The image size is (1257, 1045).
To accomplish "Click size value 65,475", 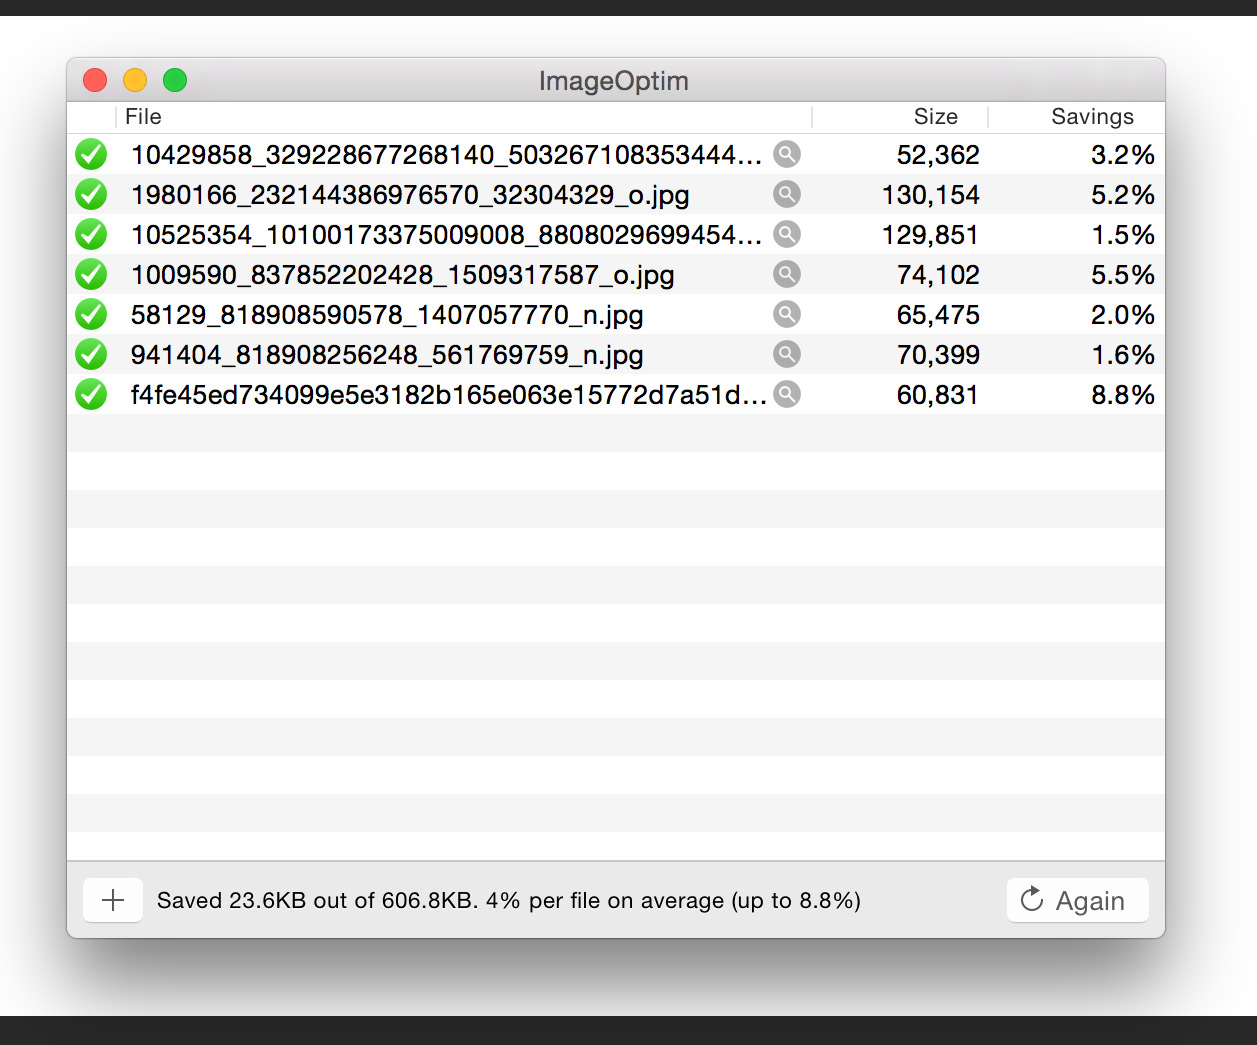I will (938, 315).
